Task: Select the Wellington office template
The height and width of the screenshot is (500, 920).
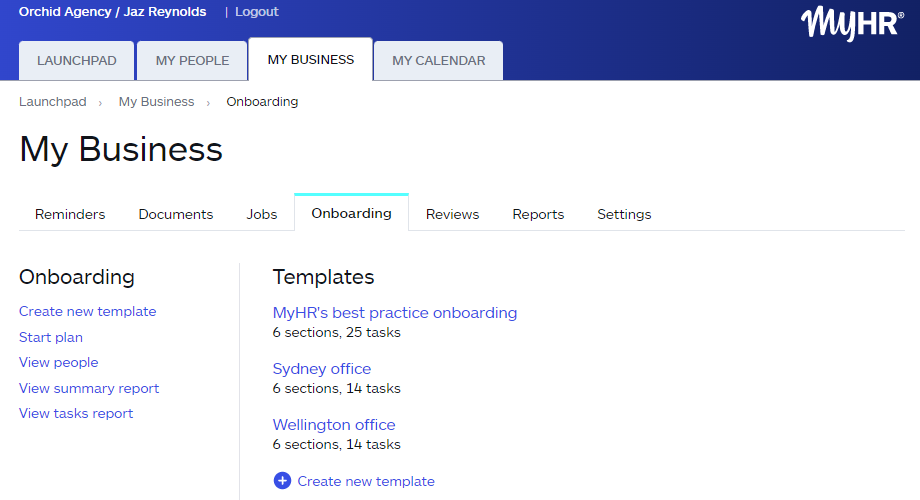Action: 334,425
